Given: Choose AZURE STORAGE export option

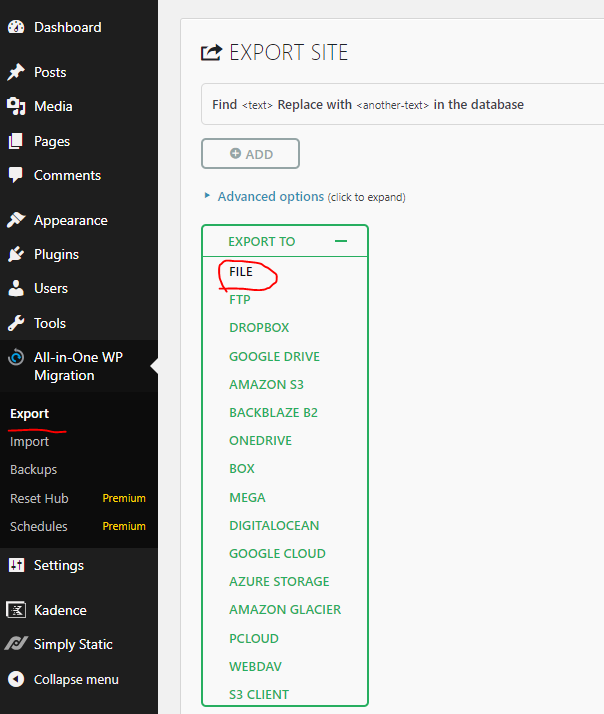Looking at the screenshot, I should tap(279, 581).
